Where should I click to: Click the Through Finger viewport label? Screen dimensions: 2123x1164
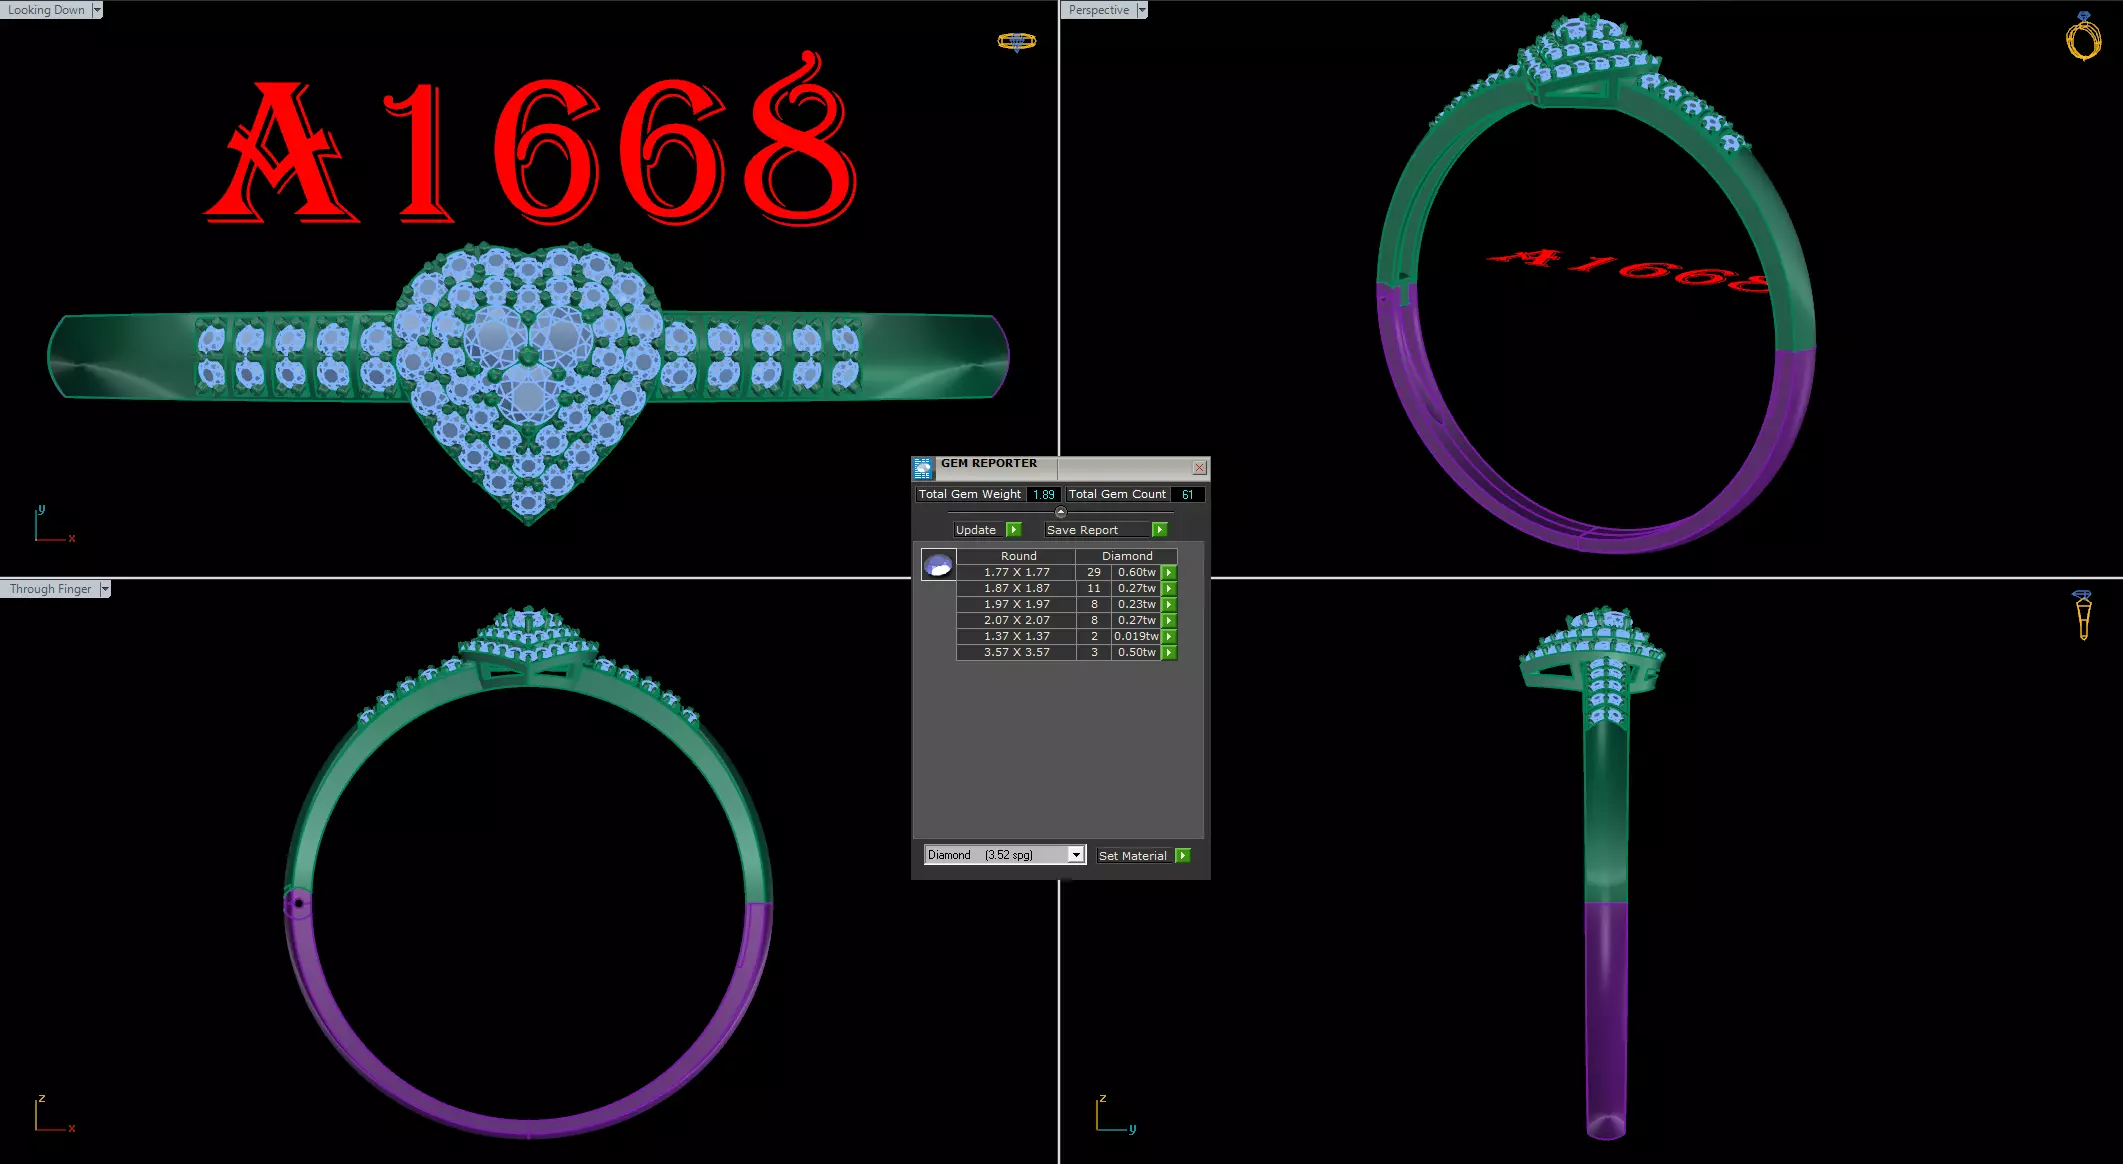(x=50, y=589)
